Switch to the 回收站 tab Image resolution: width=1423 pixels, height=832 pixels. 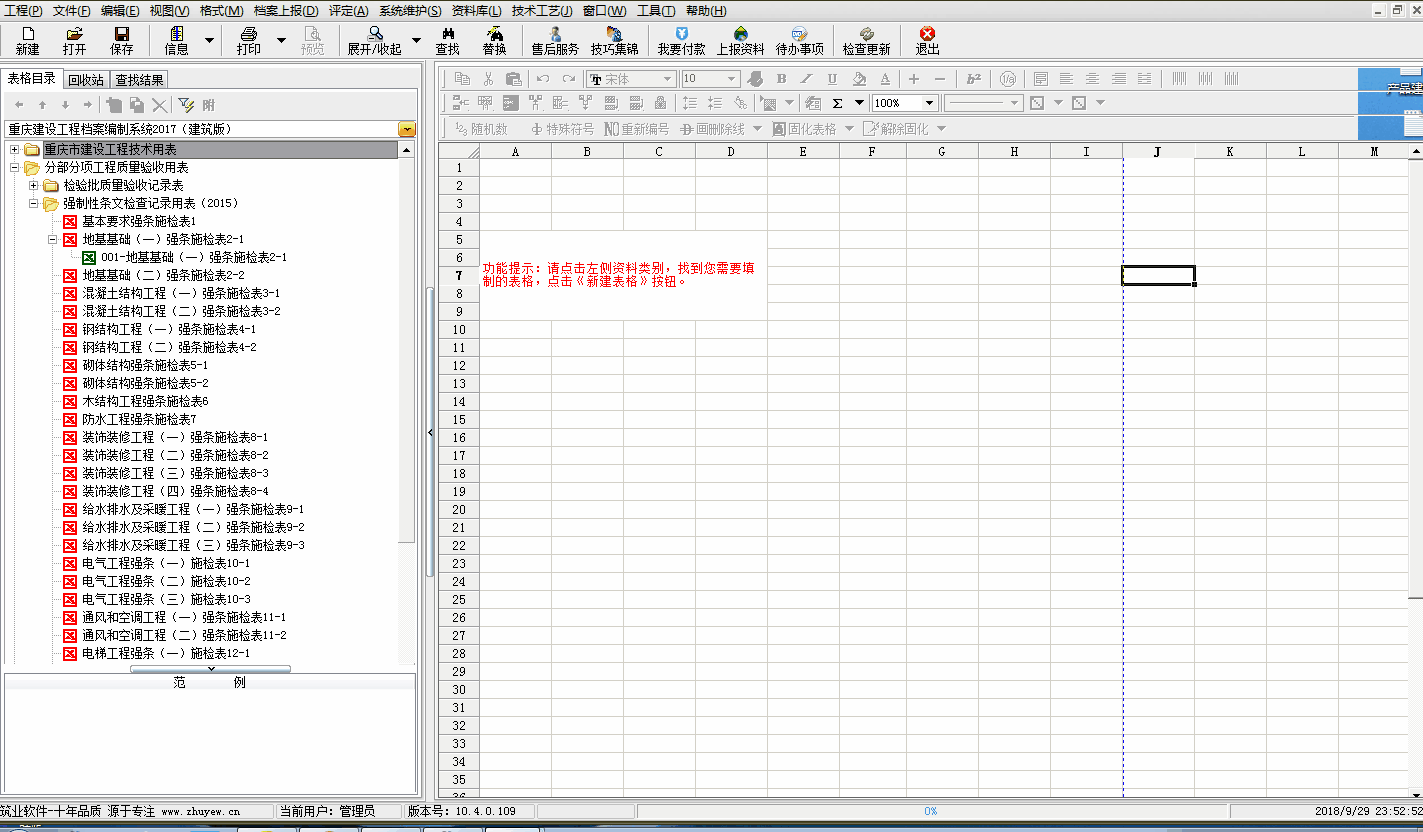coord(86,80)
